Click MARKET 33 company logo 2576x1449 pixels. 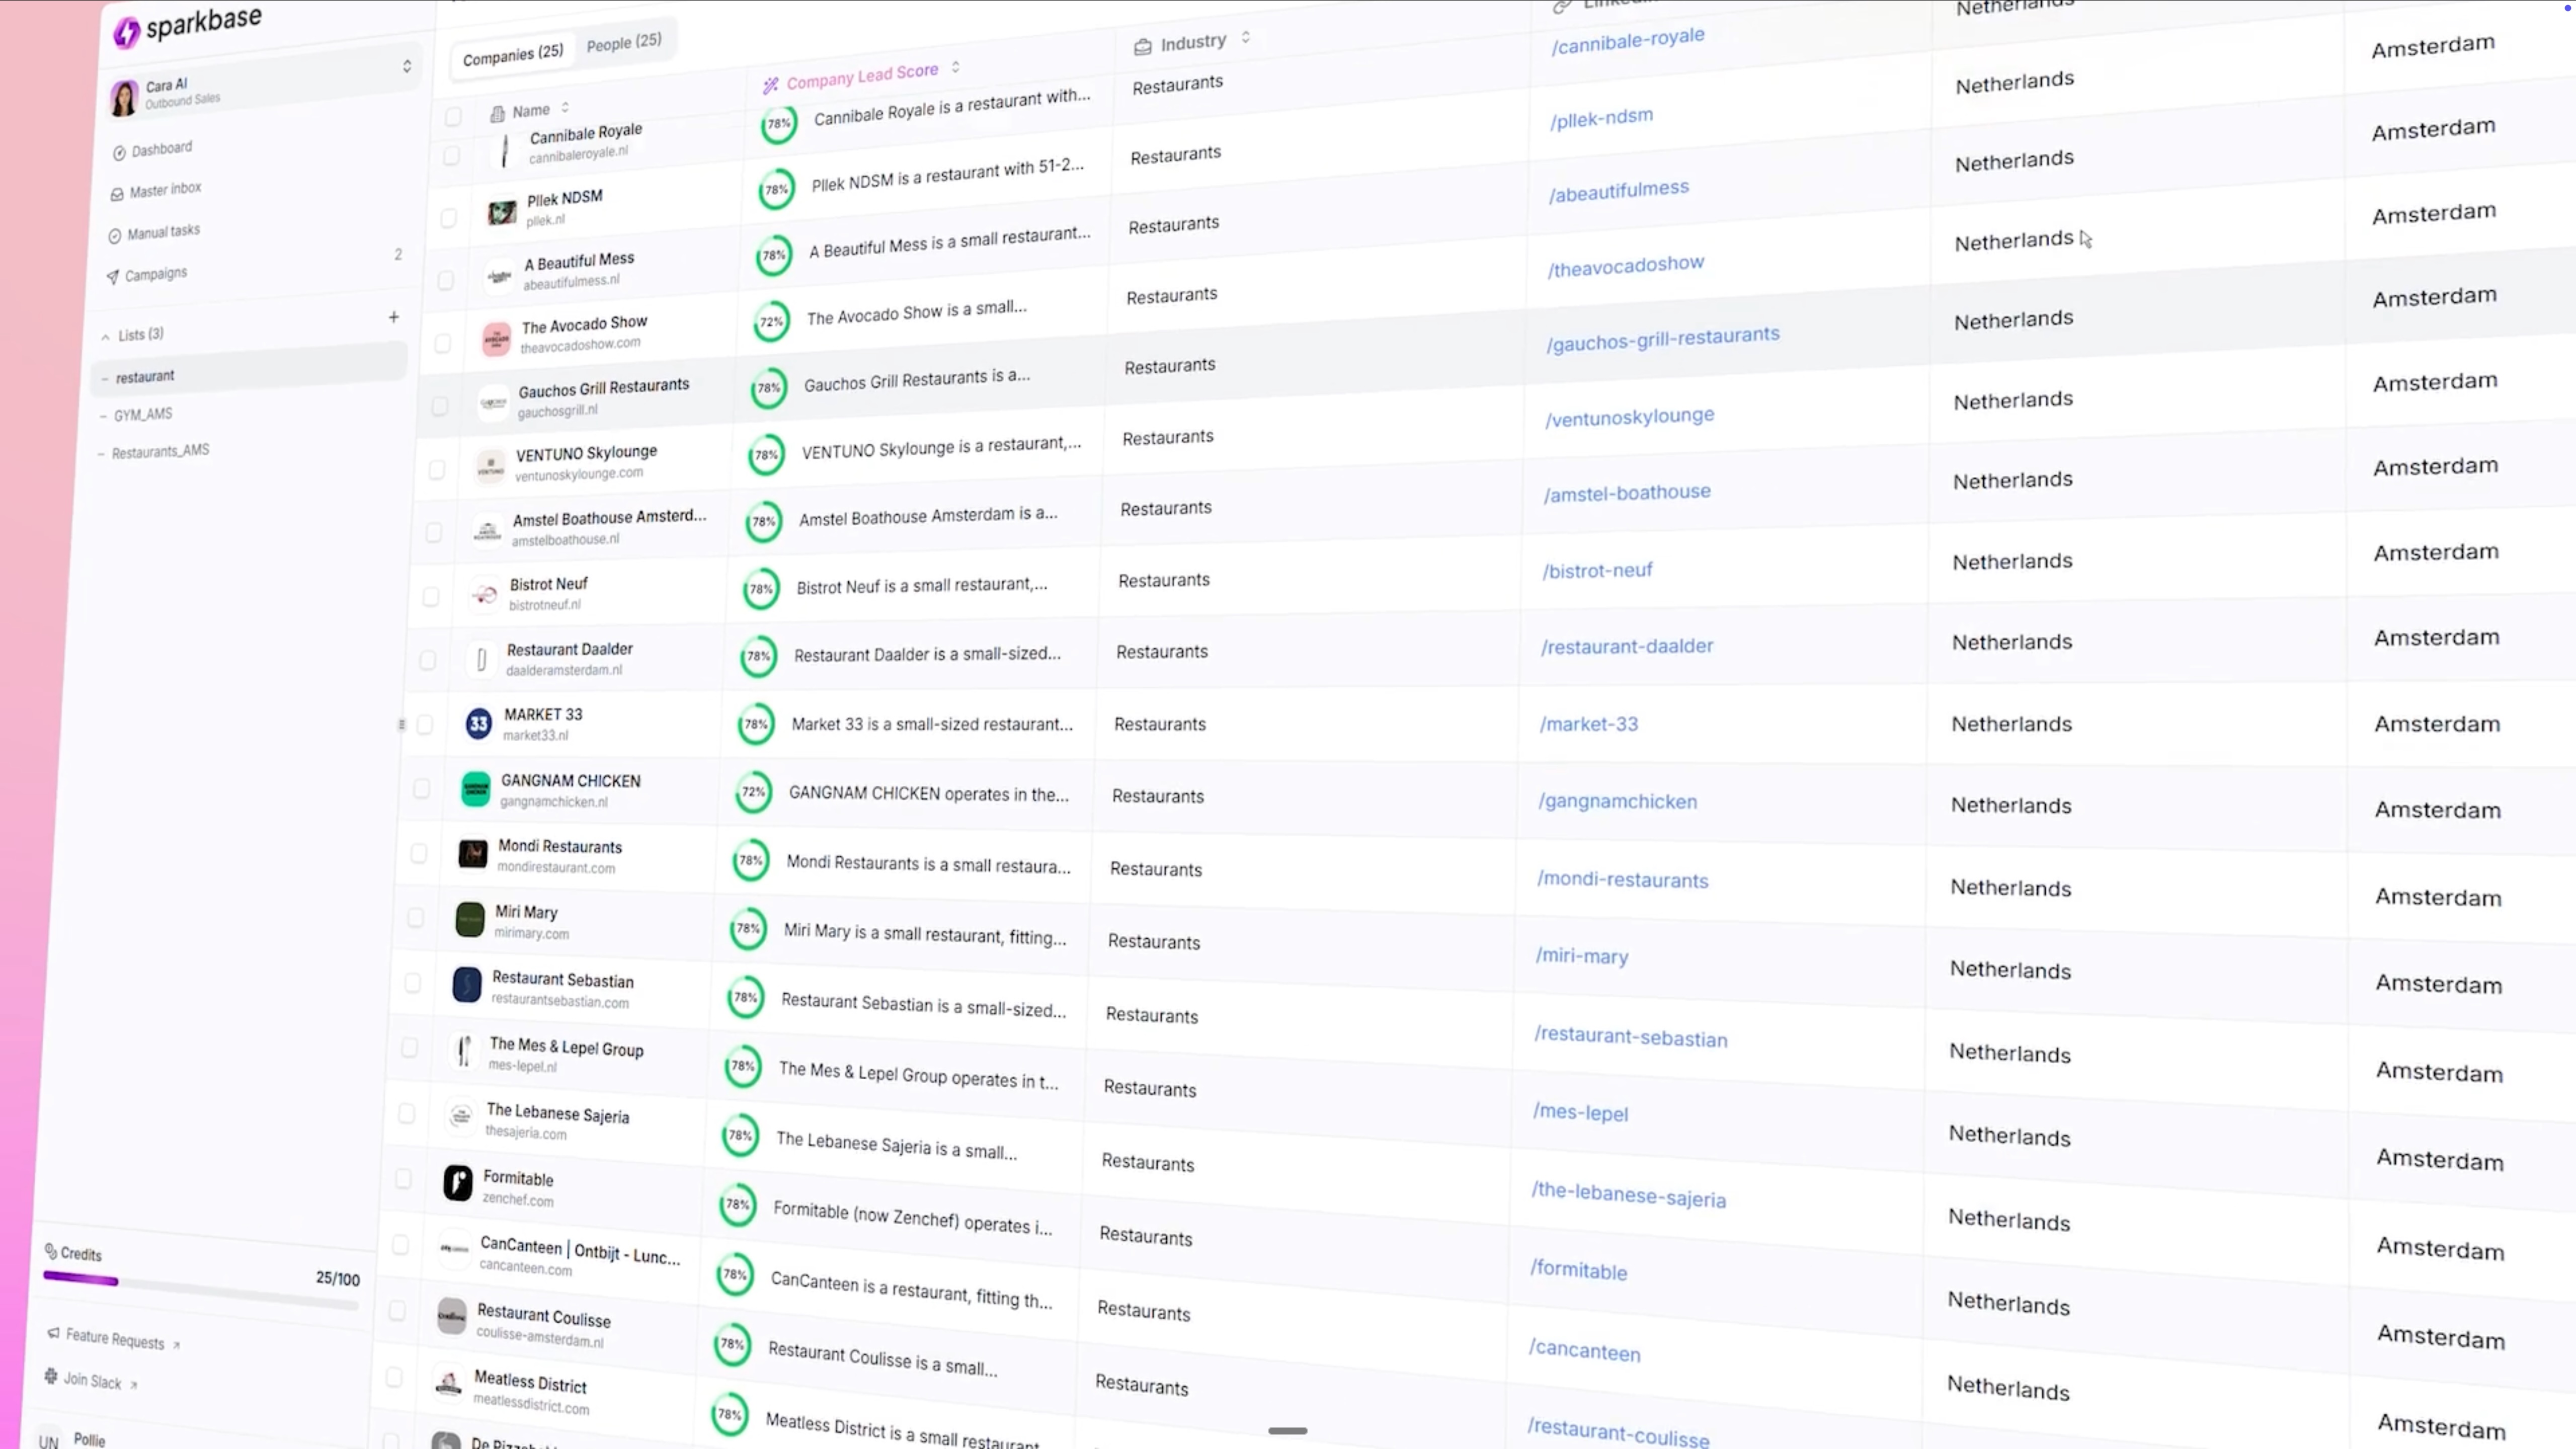478,723
